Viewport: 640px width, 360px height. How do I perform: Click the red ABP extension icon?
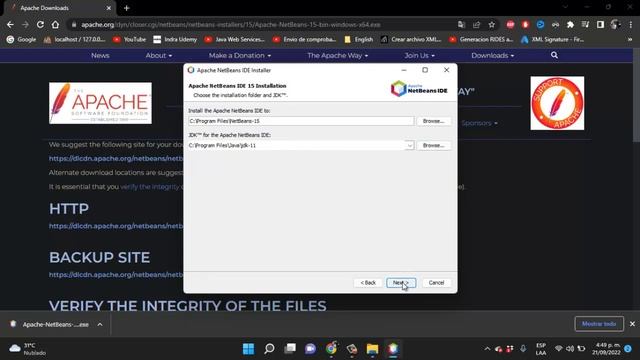(x=510, y=24)
